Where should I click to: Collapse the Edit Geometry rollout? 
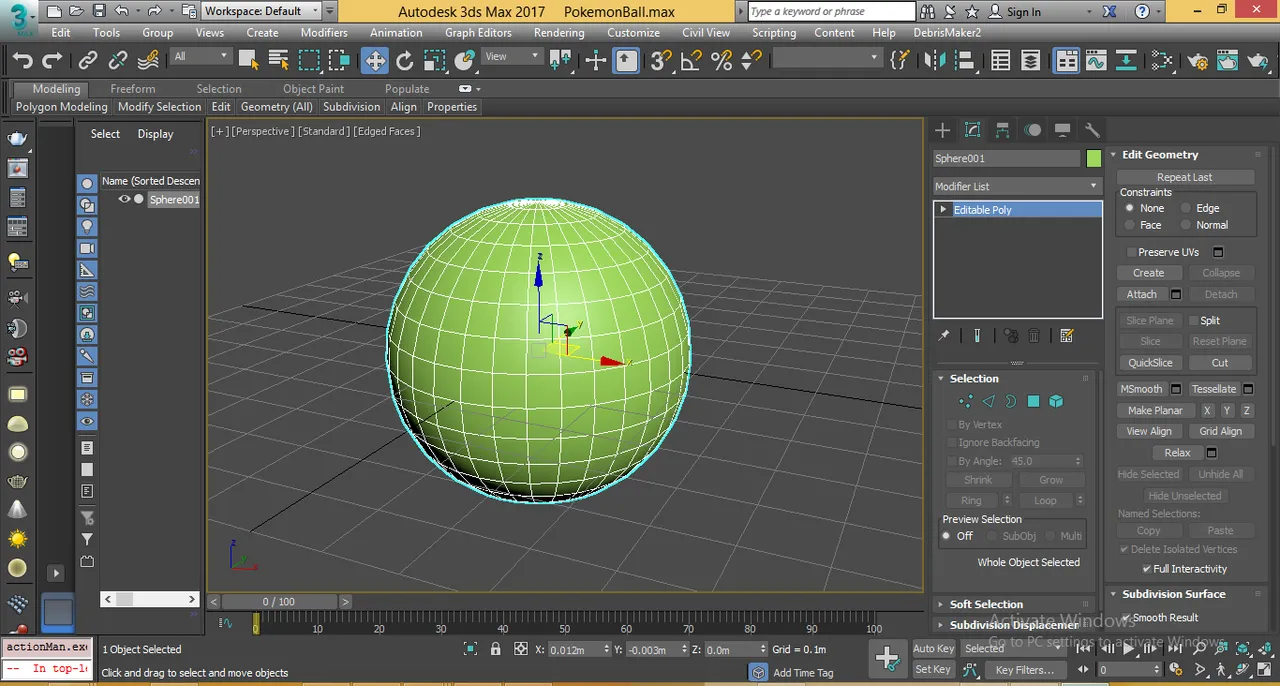tap(1114, 155)
